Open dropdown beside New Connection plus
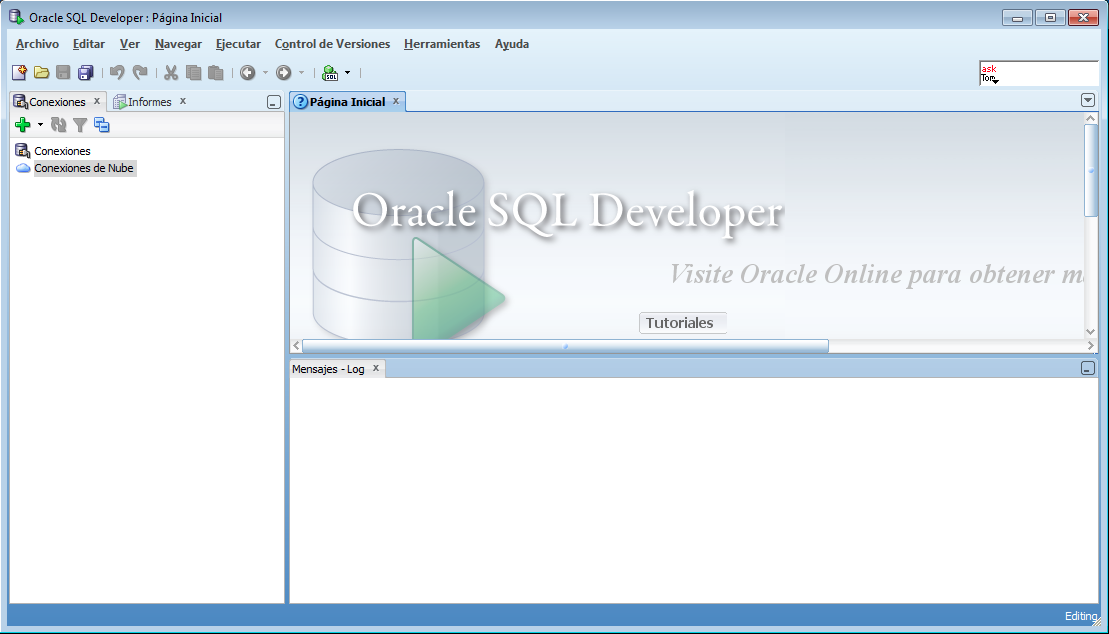The width and height of the screenshot is (1109, 634). pyautogui.click(x=40, y=125)
